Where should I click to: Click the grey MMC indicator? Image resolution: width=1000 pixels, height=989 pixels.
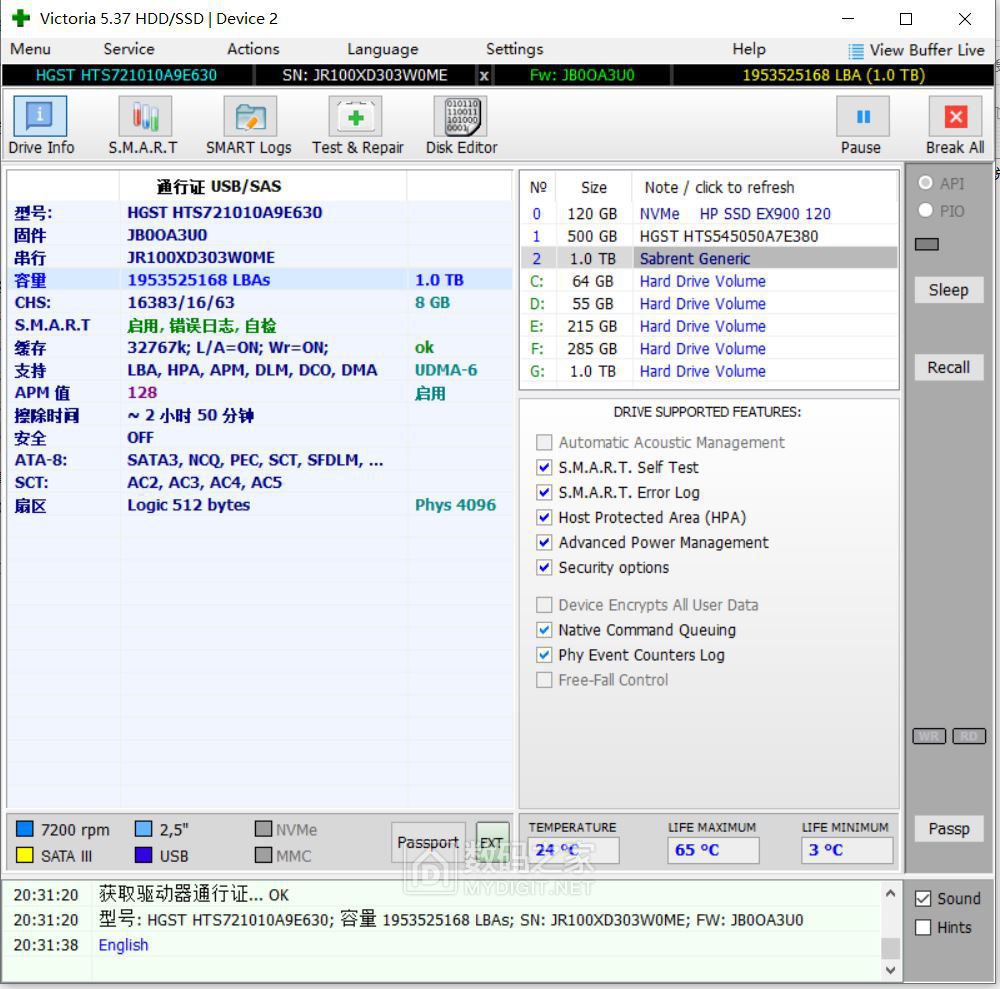click(x=263, y=854)
